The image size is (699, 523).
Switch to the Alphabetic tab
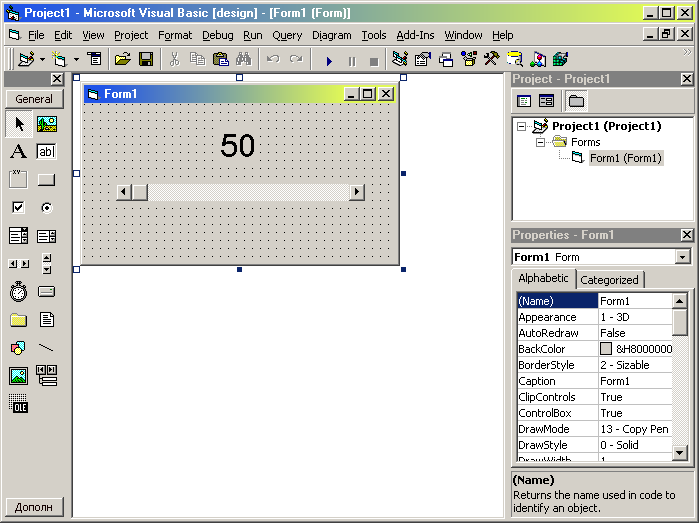[543, 278]
